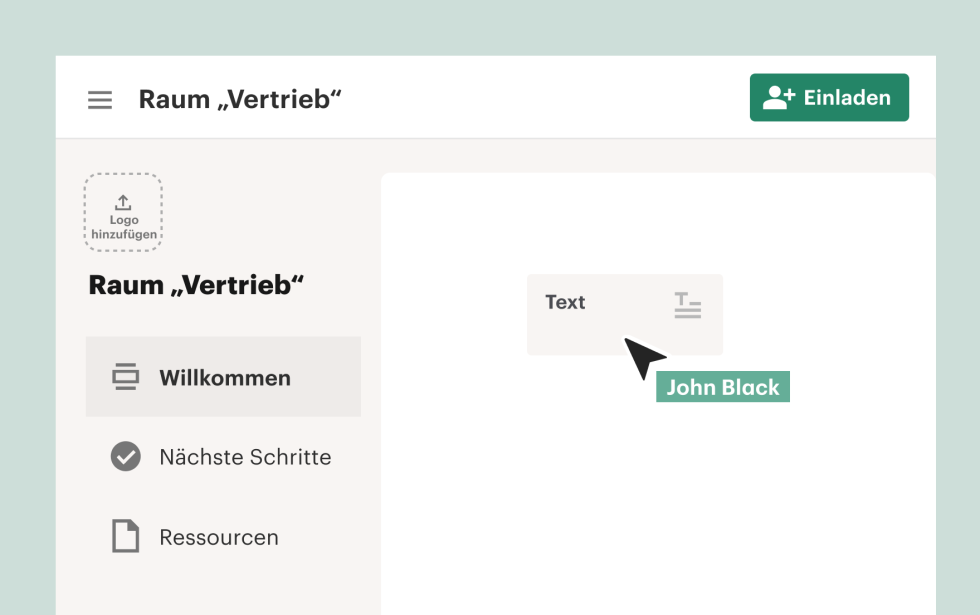
Task: Click the Einladen invite button
Action: pyautogui.click(x=829, y=98)
